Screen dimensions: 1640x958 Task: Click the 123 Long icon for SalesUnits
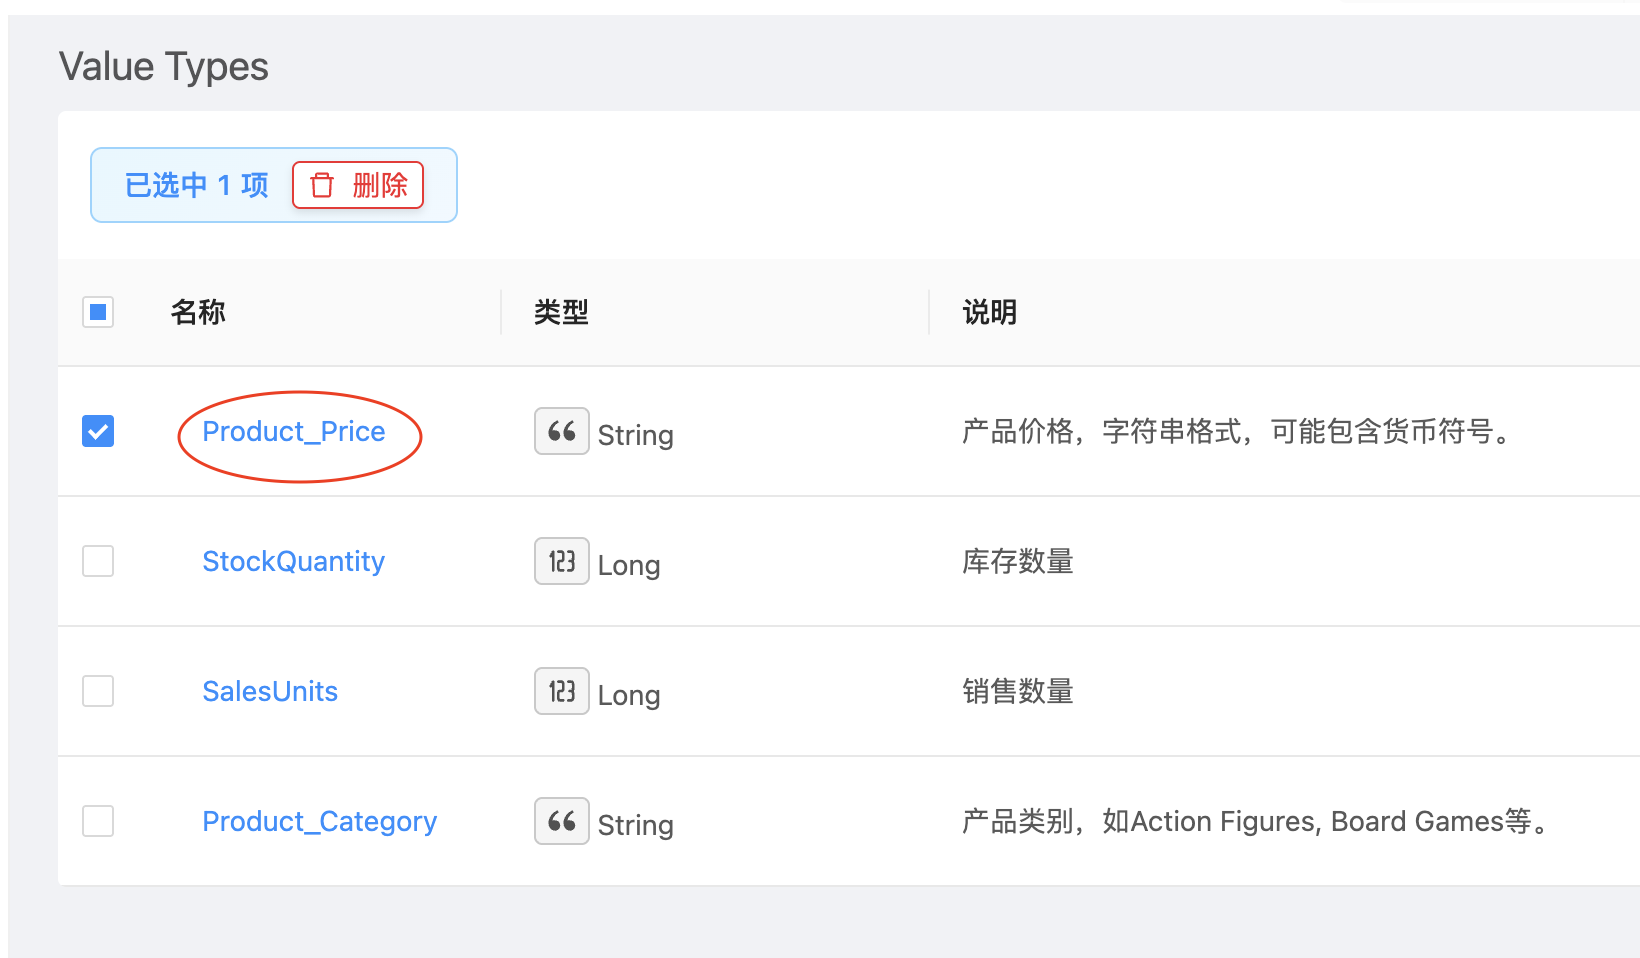(561, 691)
